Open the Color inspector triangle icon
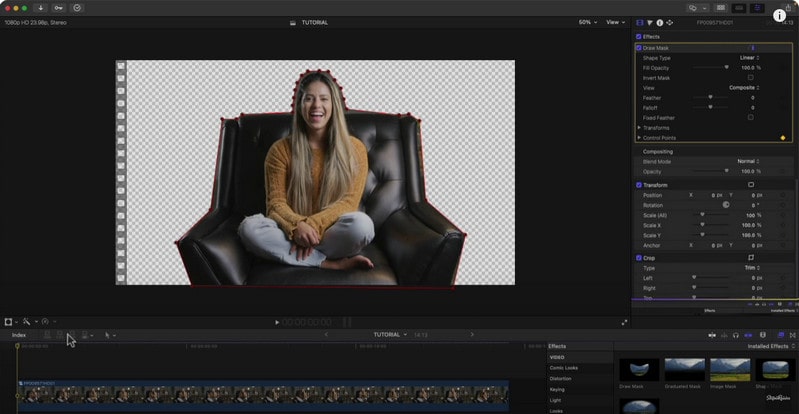 (650, 22)
